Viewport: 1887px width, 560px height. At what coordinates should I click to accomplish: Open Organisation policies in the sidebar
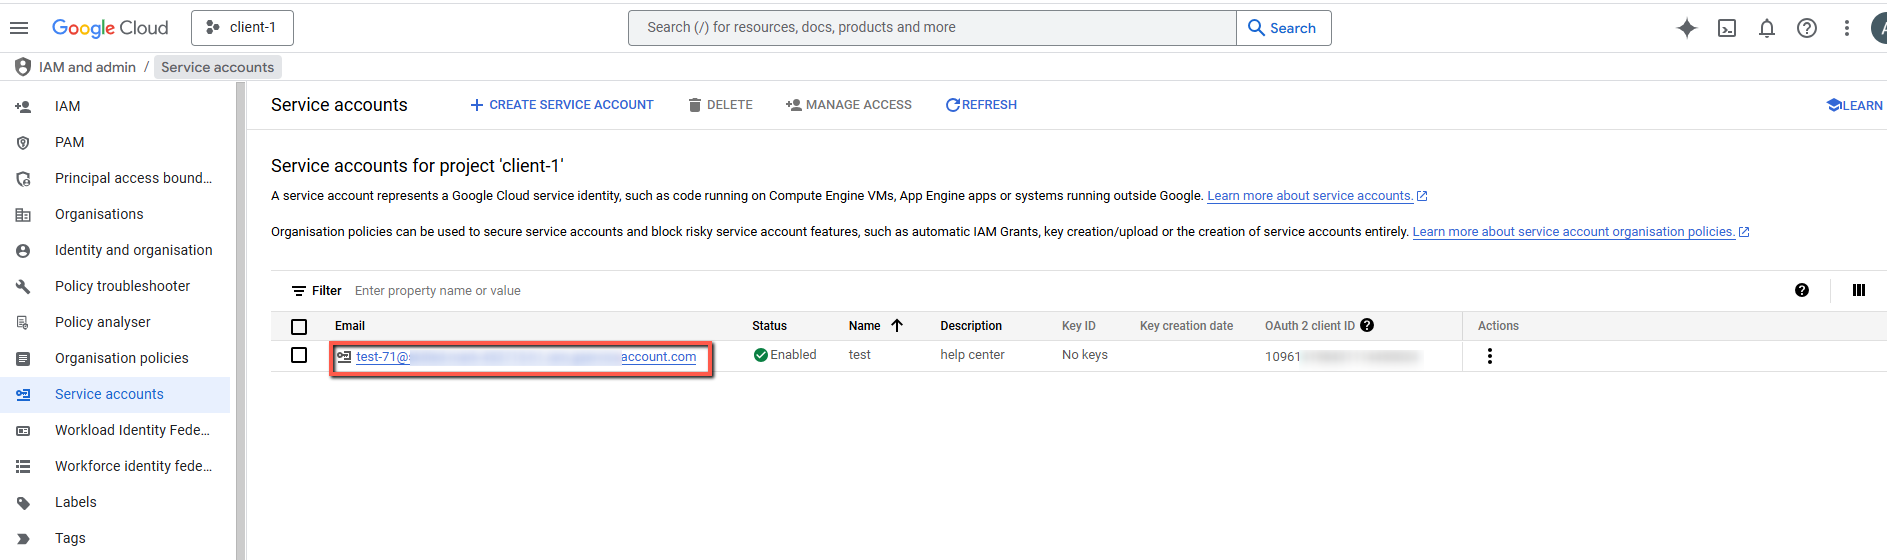121,358
